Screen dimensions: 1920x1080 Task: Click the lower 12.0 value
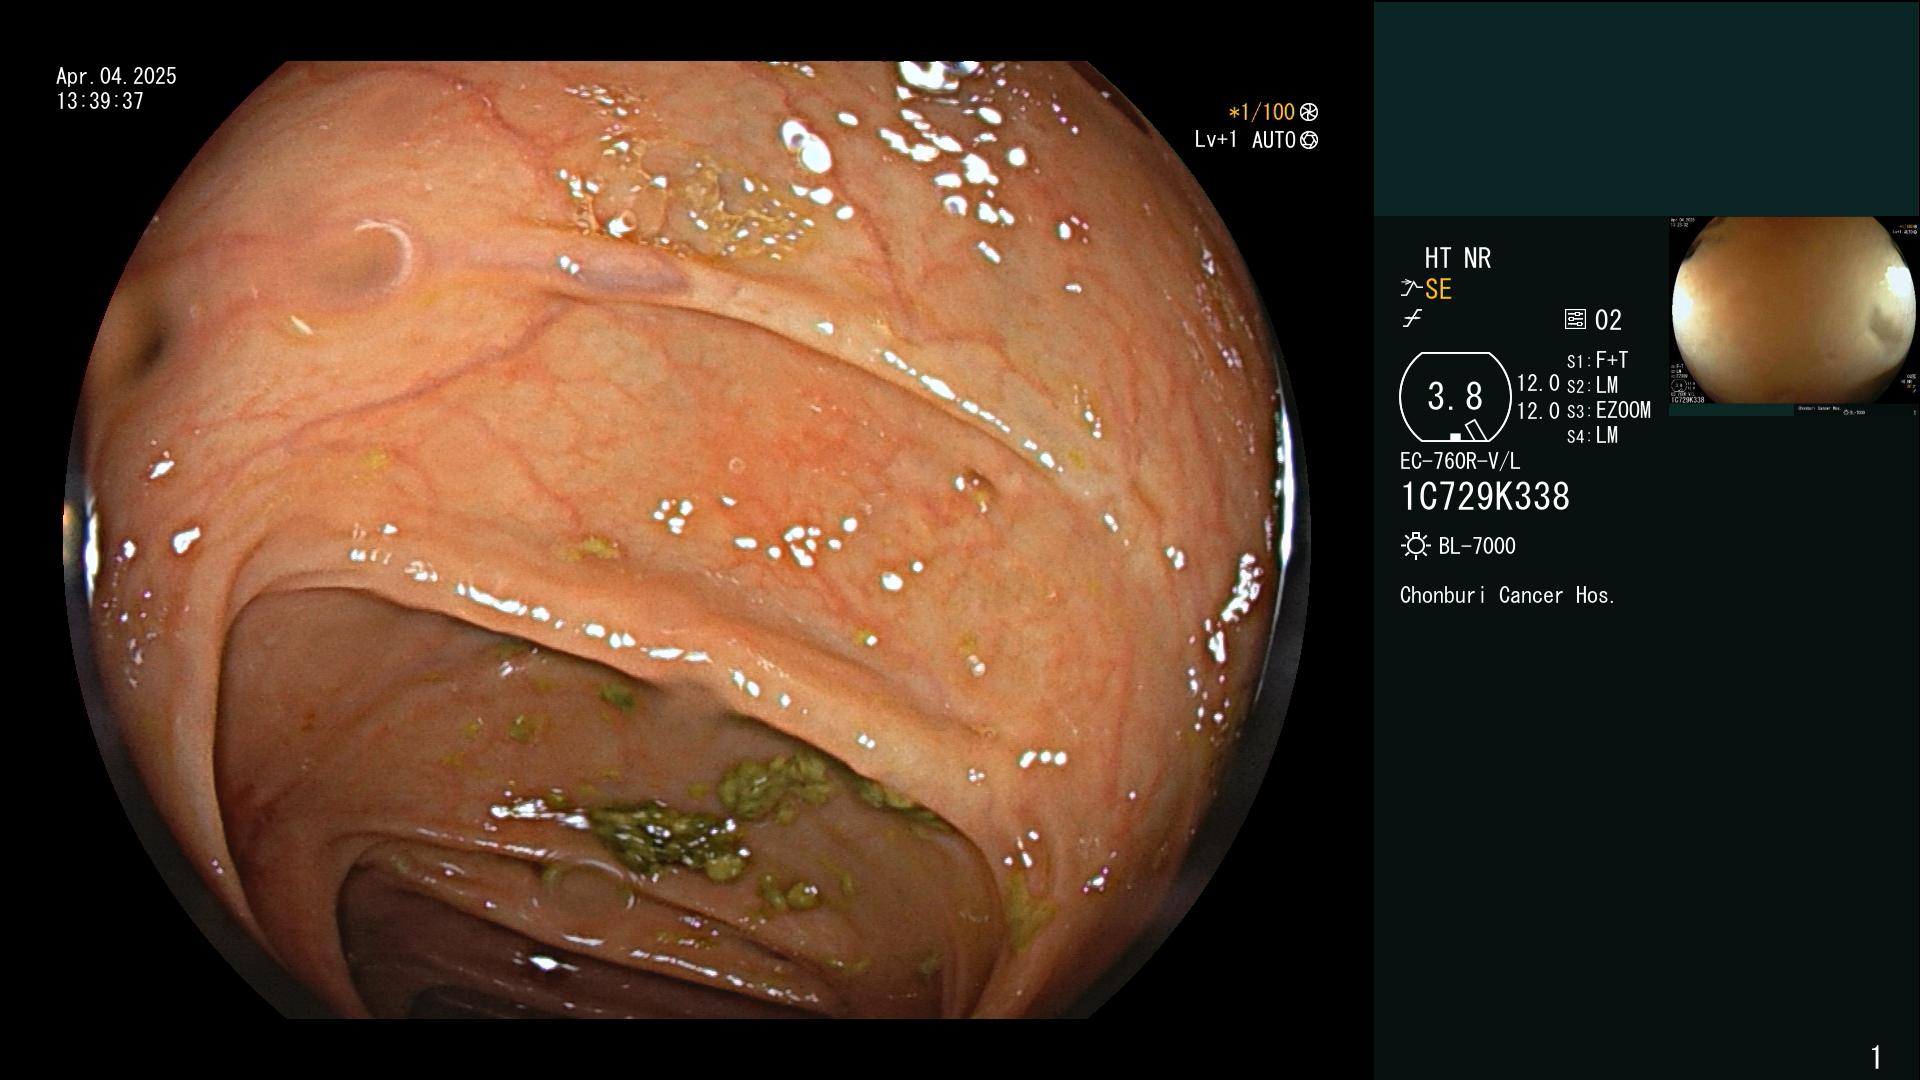point(1538,411)
